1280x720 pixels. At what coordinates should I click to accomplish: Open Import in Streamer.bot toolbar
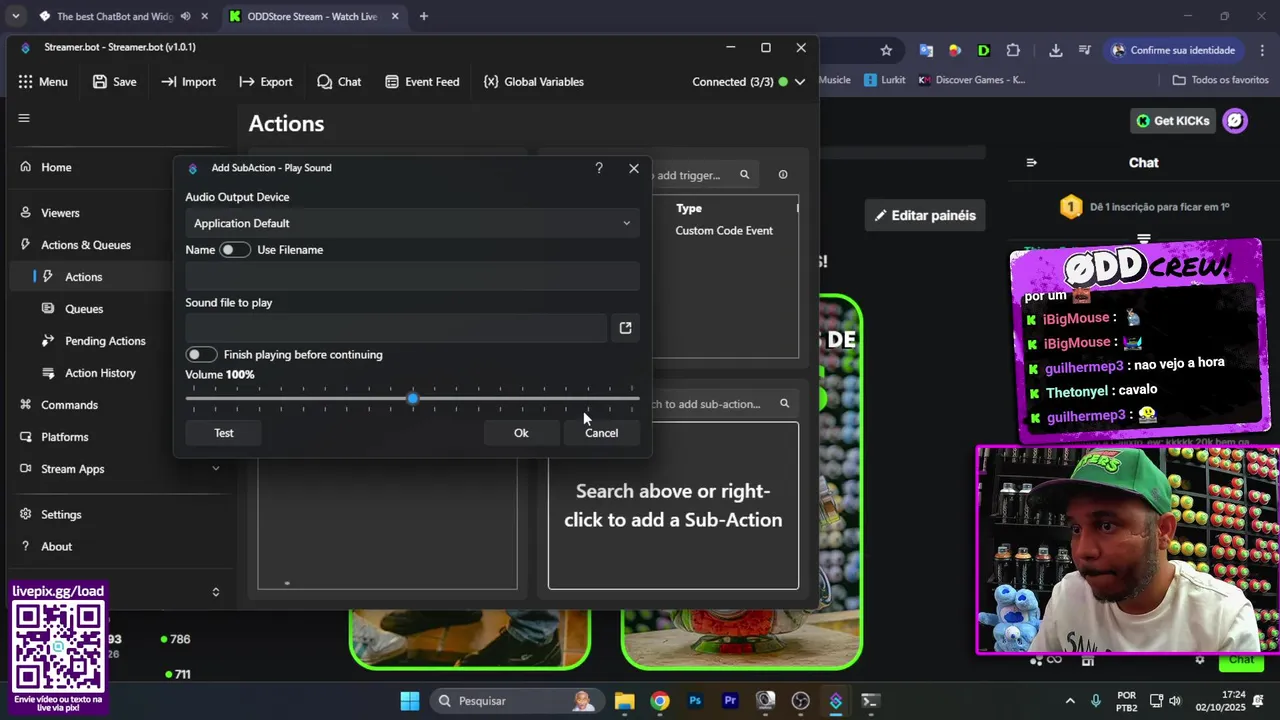(188, 82)
